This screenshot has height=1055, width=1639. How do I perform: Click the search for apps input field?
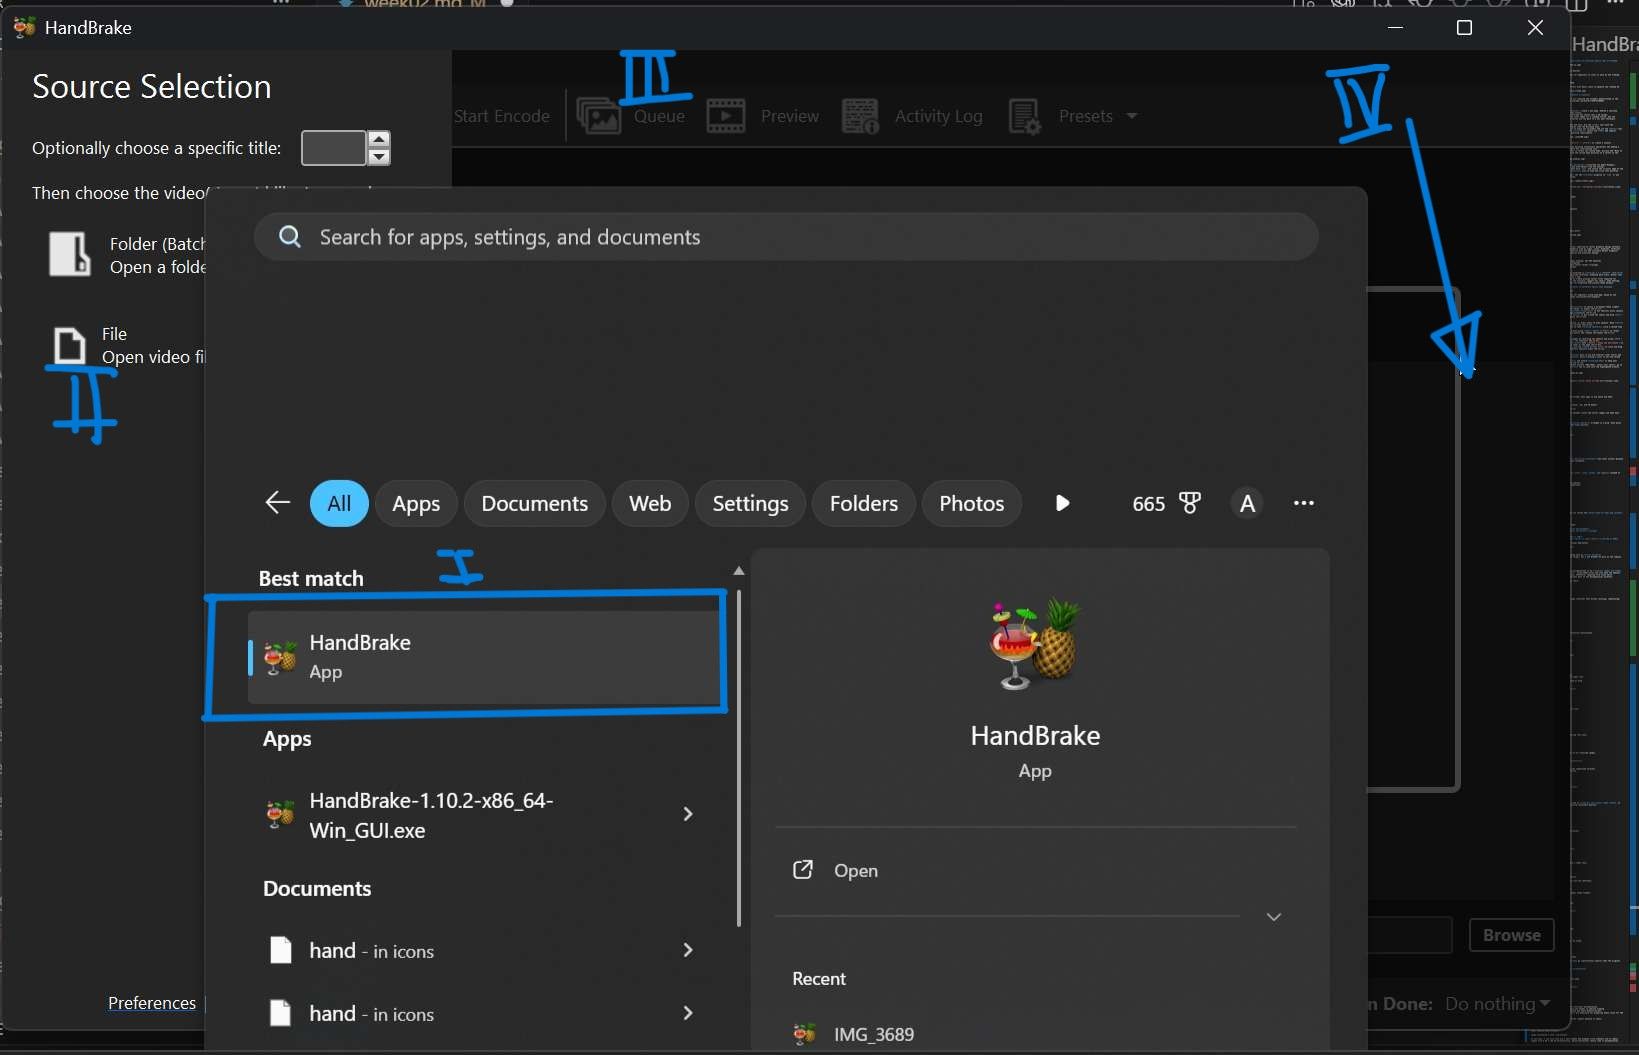point(786,237)
